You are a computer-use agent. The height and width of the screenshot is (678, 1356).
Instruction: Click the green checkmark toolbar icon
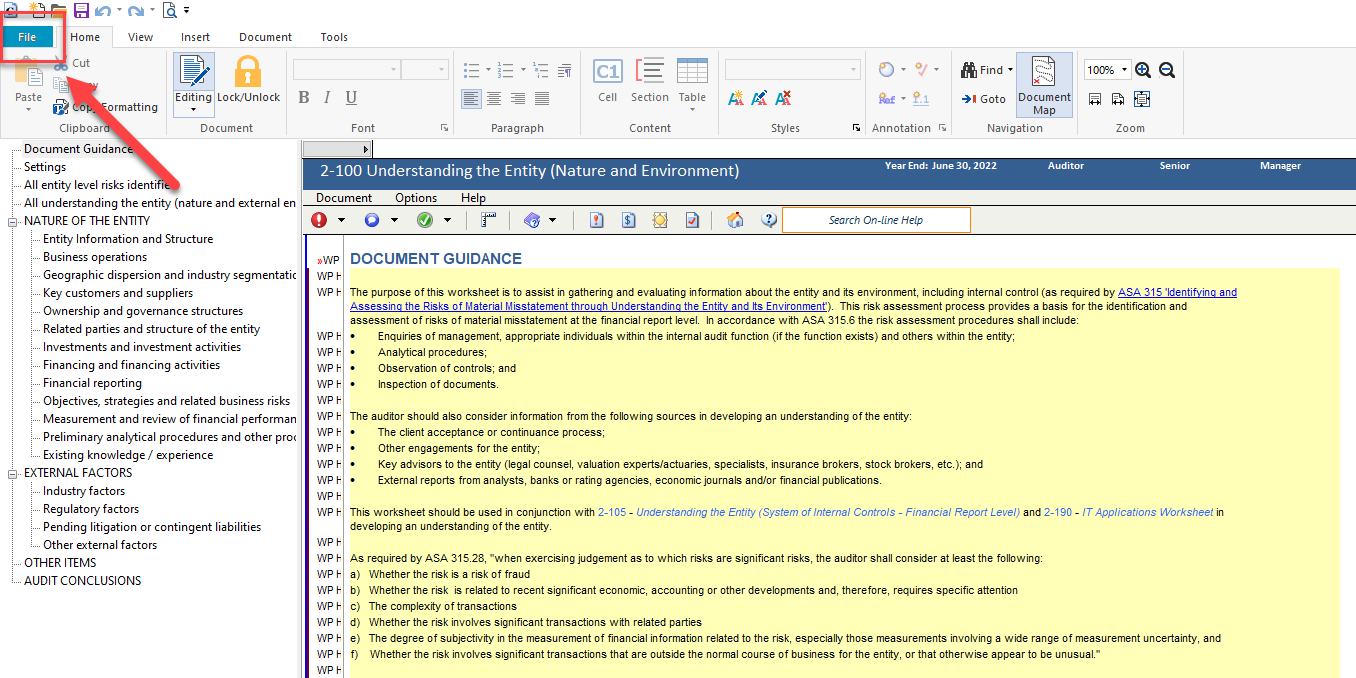425,220
